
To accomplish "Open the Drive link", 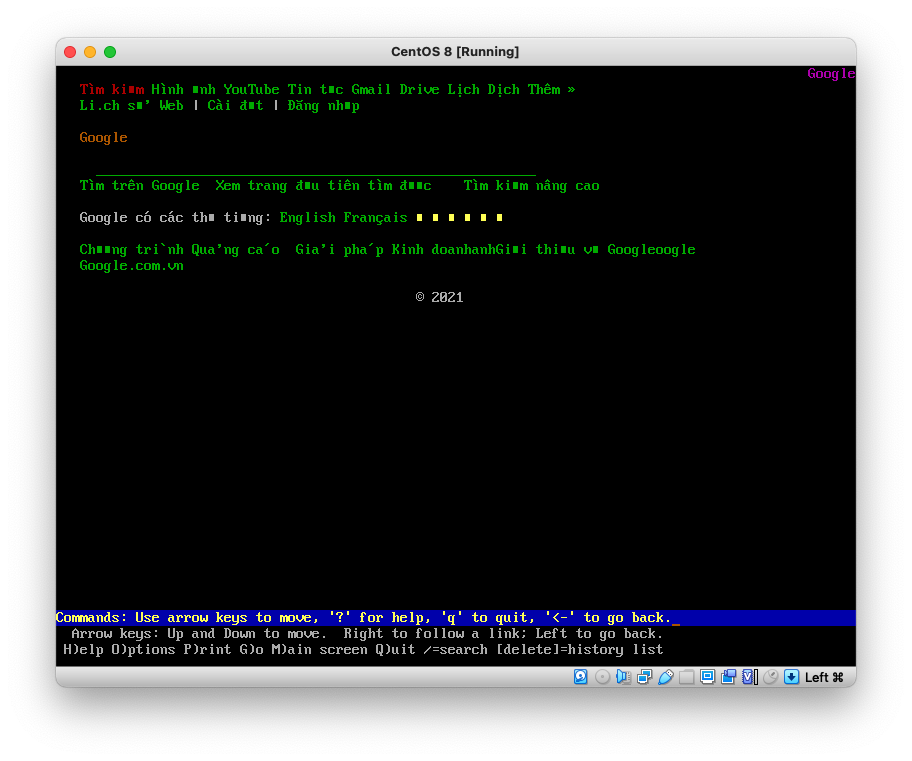I will pyautogui.click(x=419, y=90).
